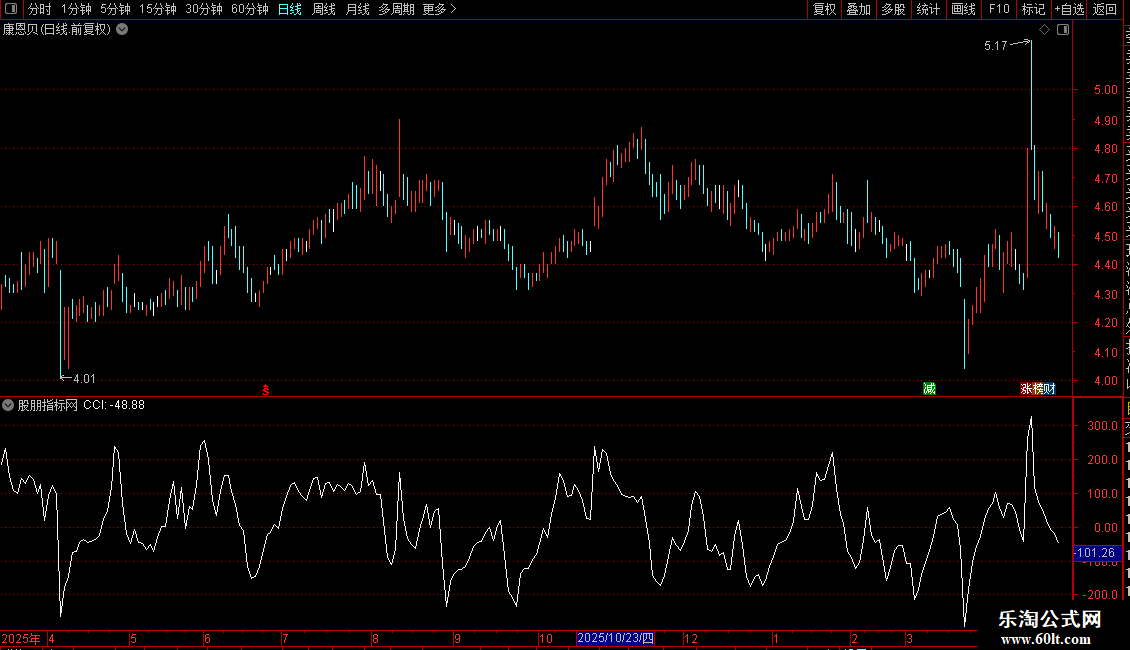Select the 1分钟 period tab
Image resolution: width=1130 pixels, height=650 pixels.
point(76,9)
